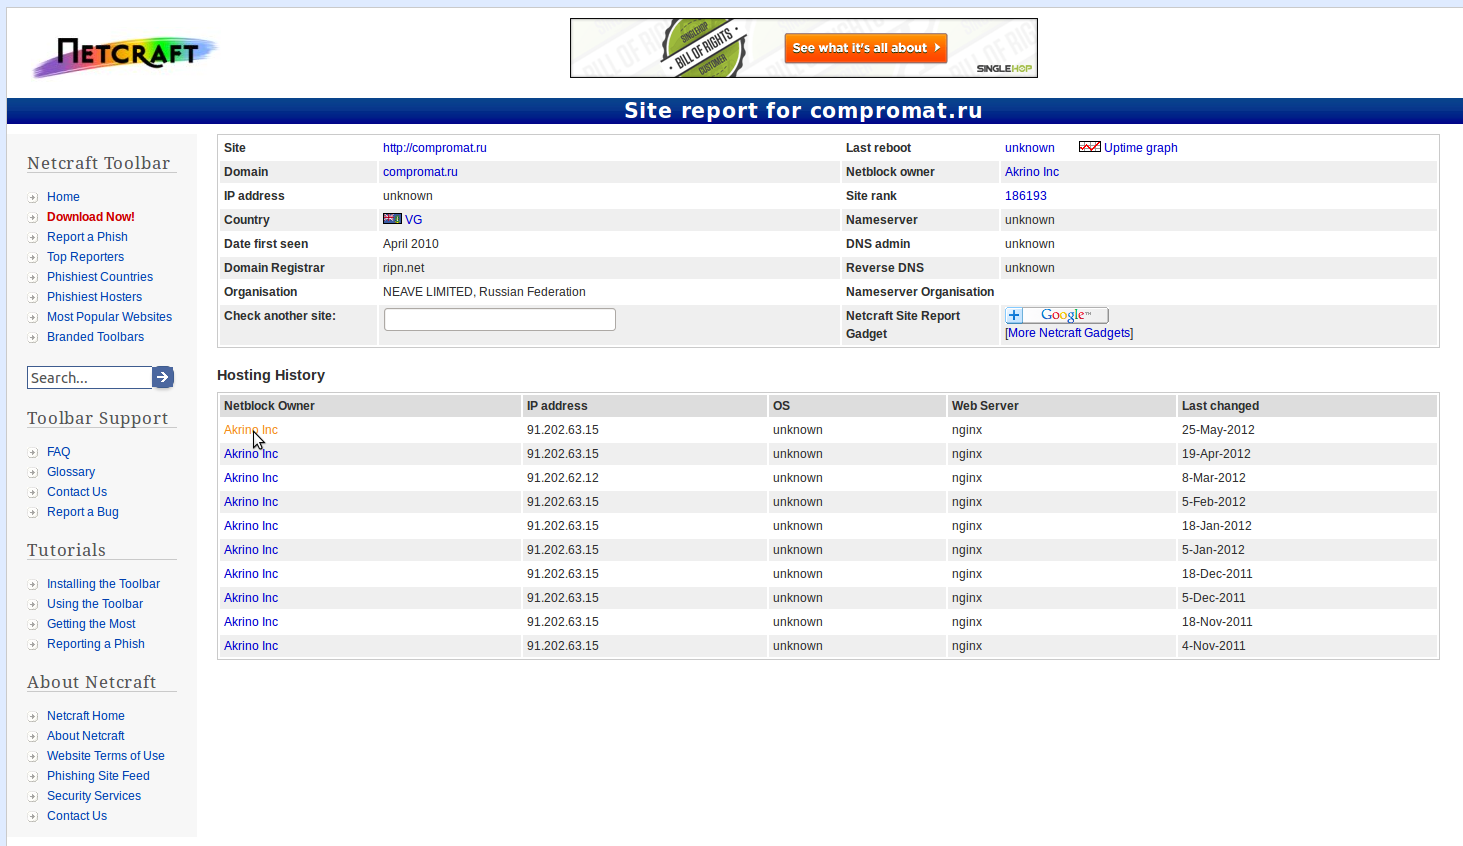Open About Netcraft link in sidebar
1463x846 pixels.
[86, 736]
